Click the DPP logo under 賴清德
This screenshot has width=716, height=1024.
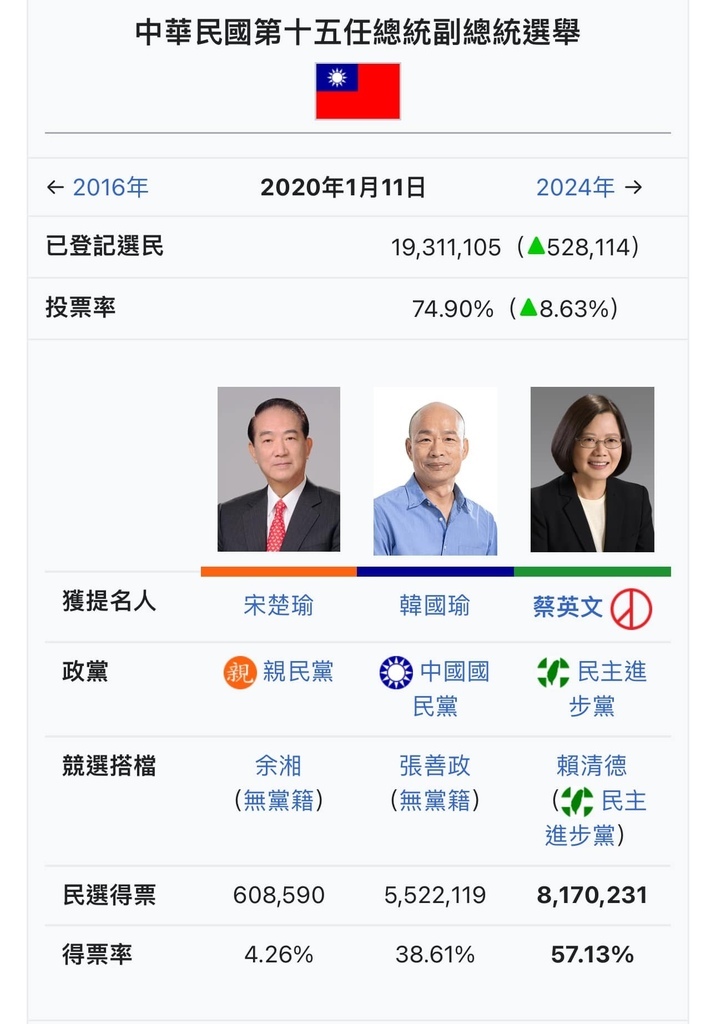click(x=577, y=801)
